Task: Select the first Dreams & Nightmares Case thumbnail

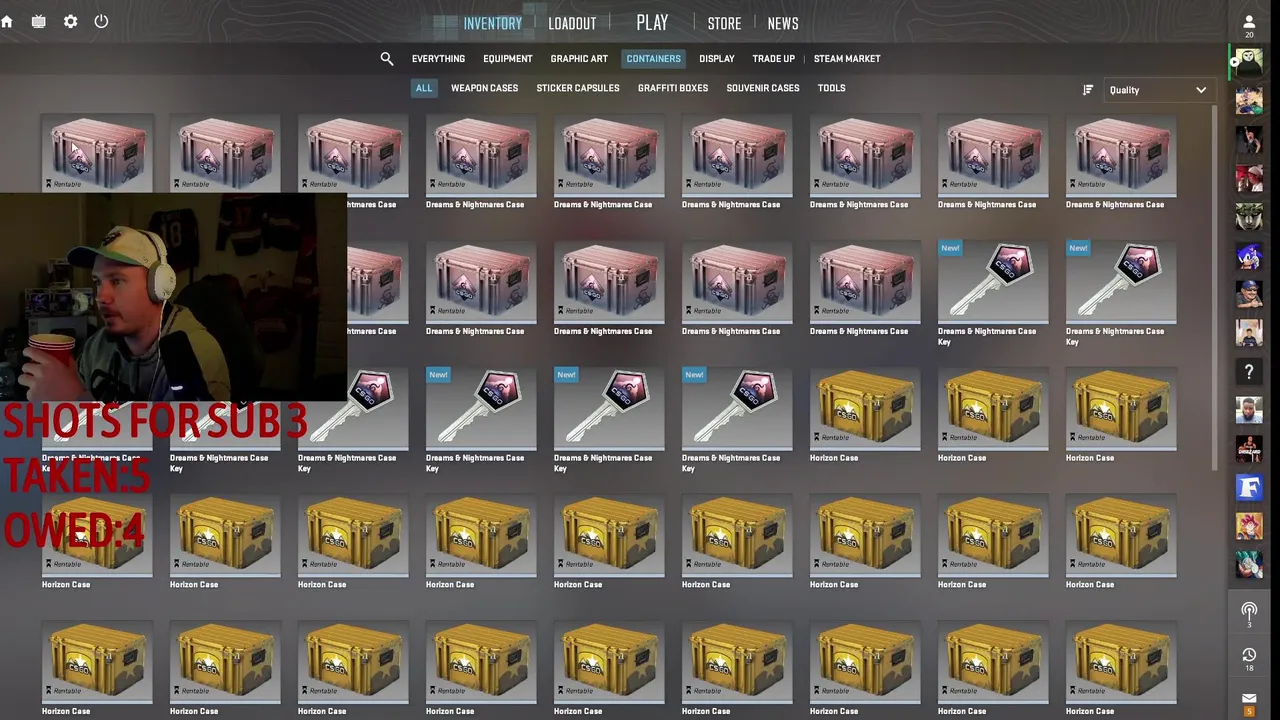Action: click(97, 153)
